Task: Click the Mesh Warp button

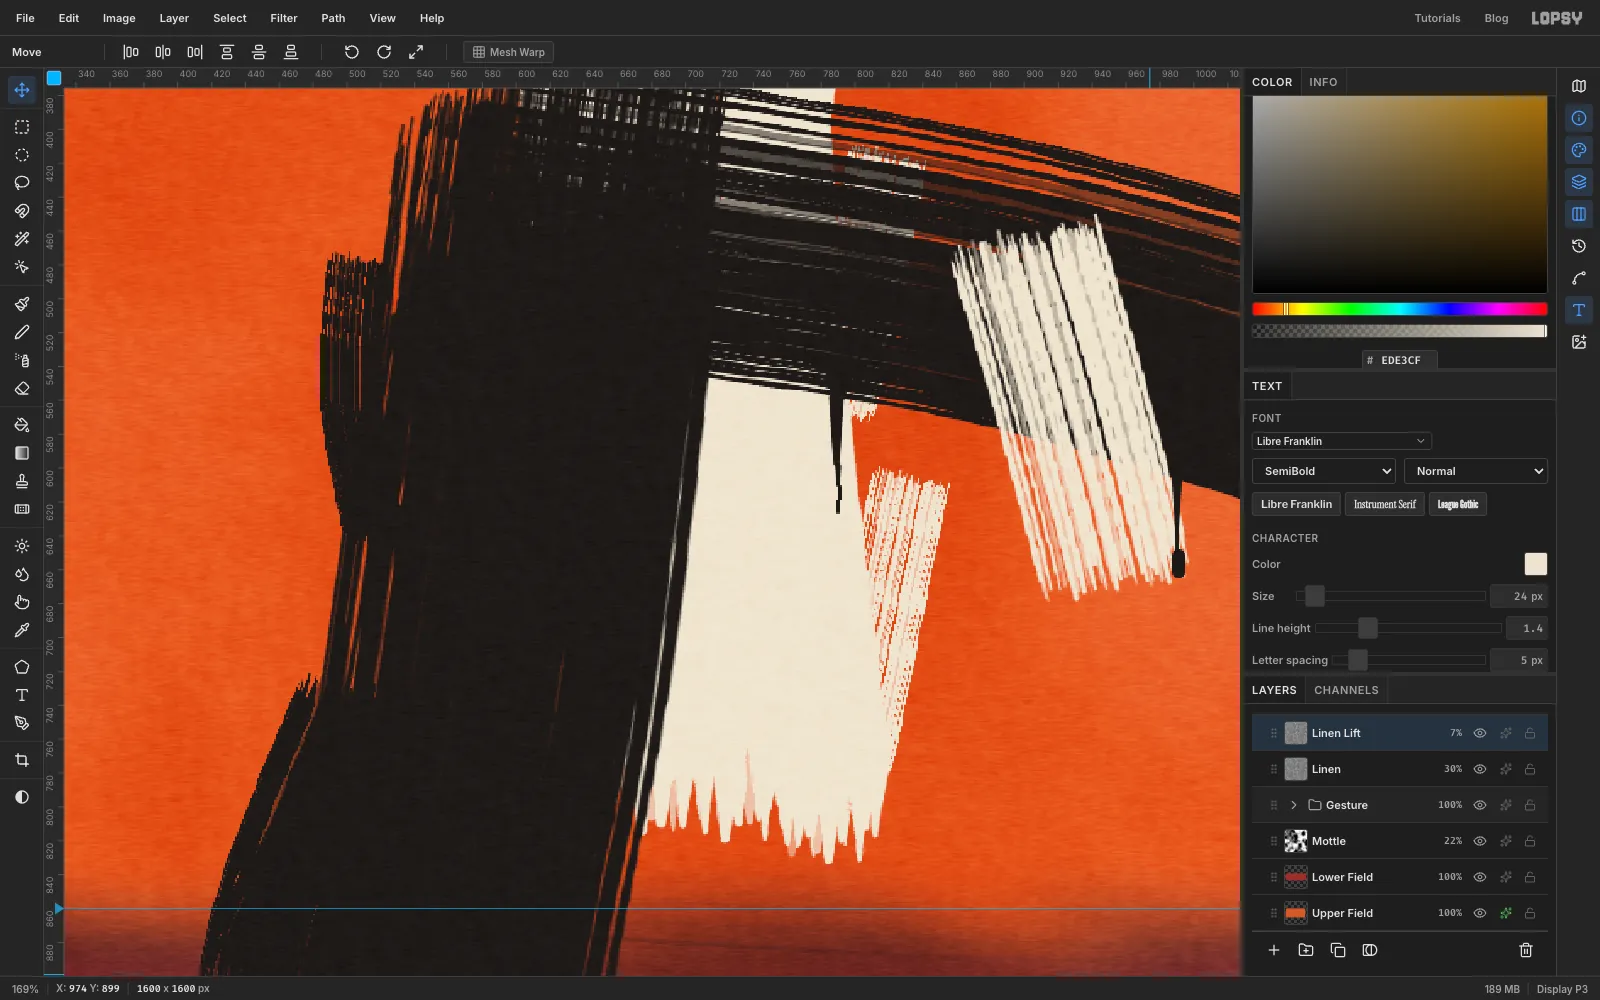Action: click(x=509, y=52)
